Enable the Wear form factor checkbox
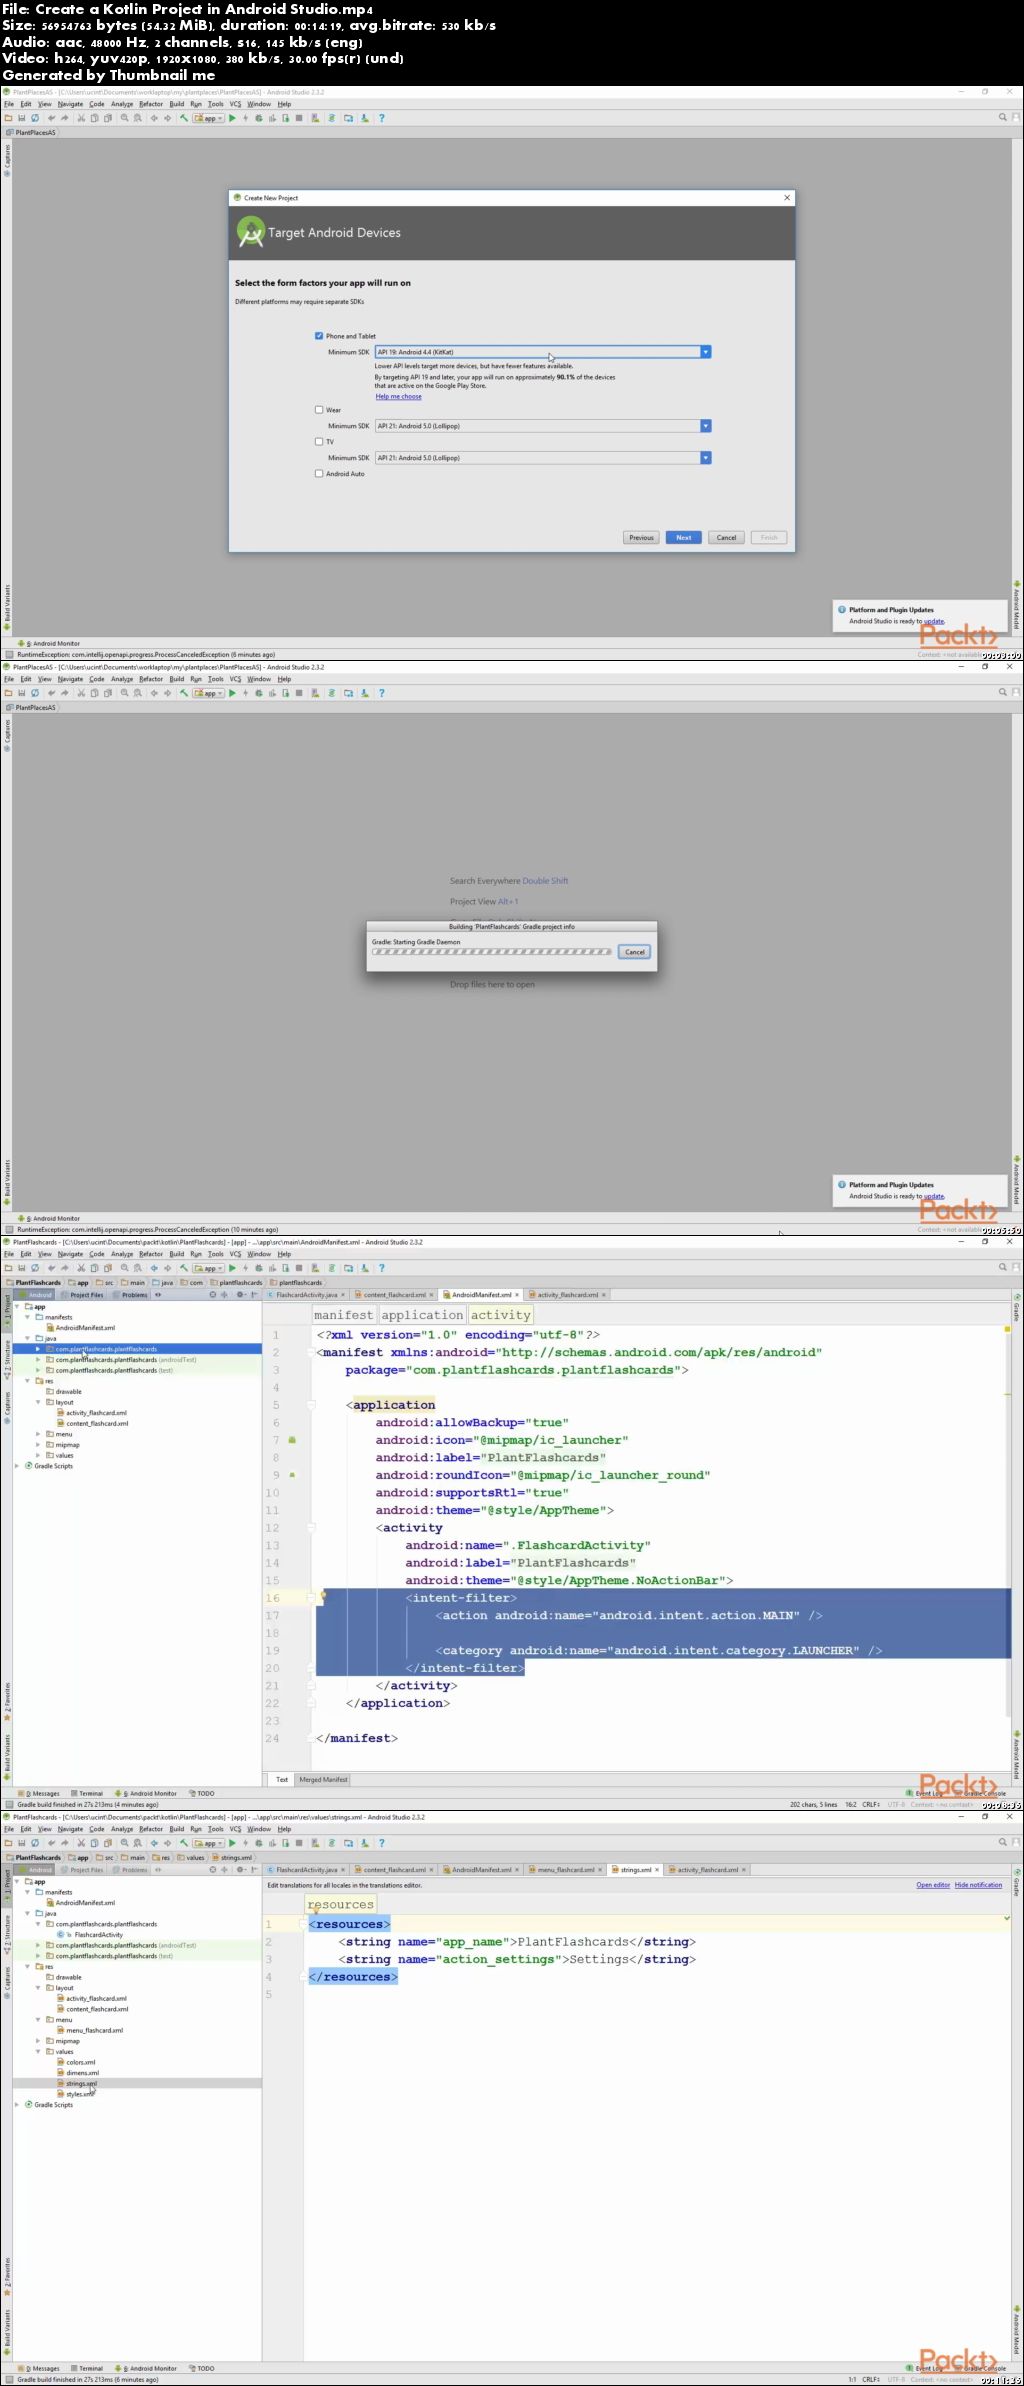Viewport: 1024px width, 2386px height. [x=319, y=409]
